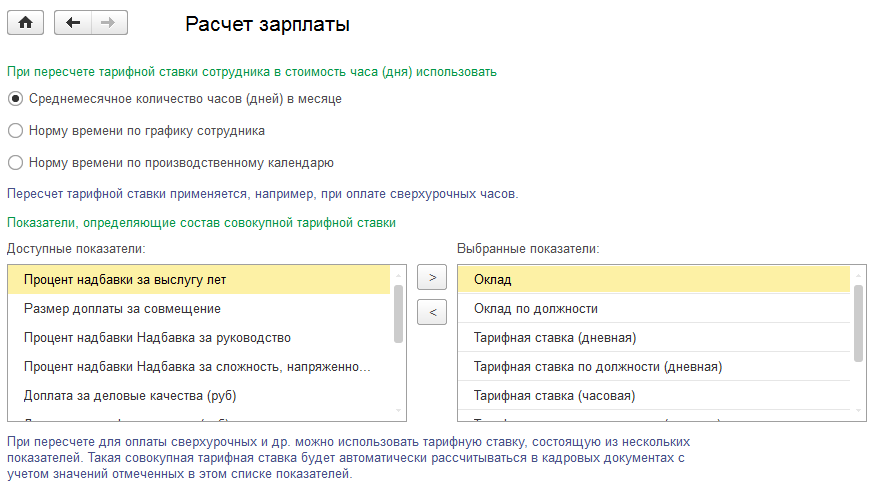Select 'Тарифная ставка (дневная)' item
This screenshot has width=884, height=492.
click(555, 337)
